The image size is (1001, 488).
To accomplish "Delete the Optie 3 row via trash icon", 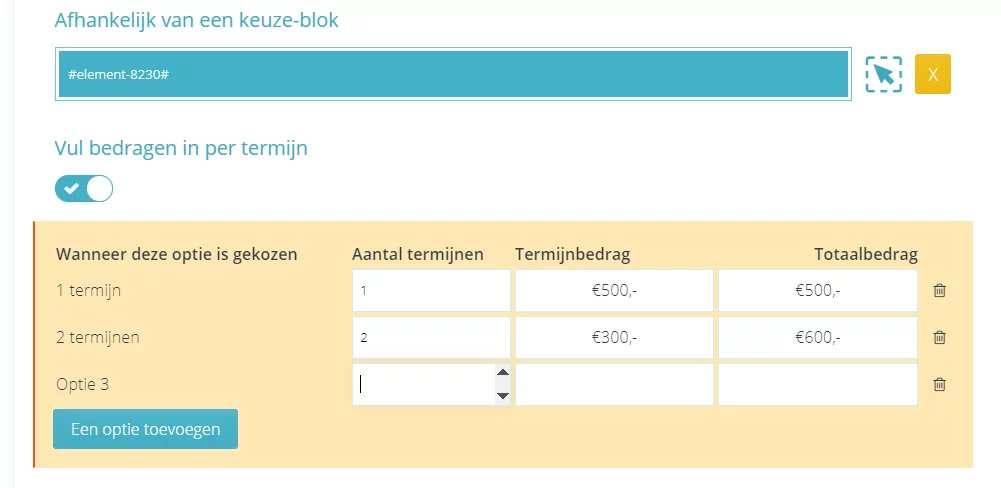I will (939, 385).
